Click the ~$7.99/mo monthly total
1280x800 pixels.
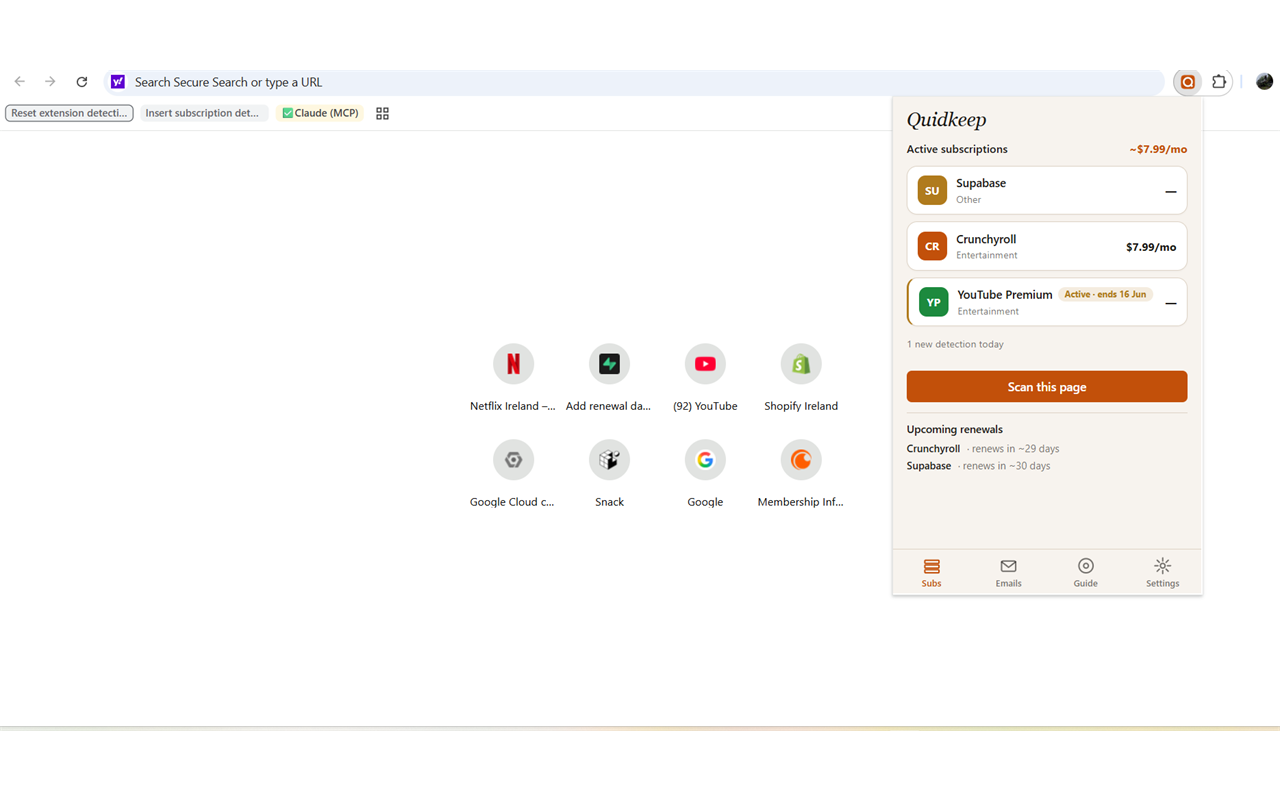(1158, 149)
